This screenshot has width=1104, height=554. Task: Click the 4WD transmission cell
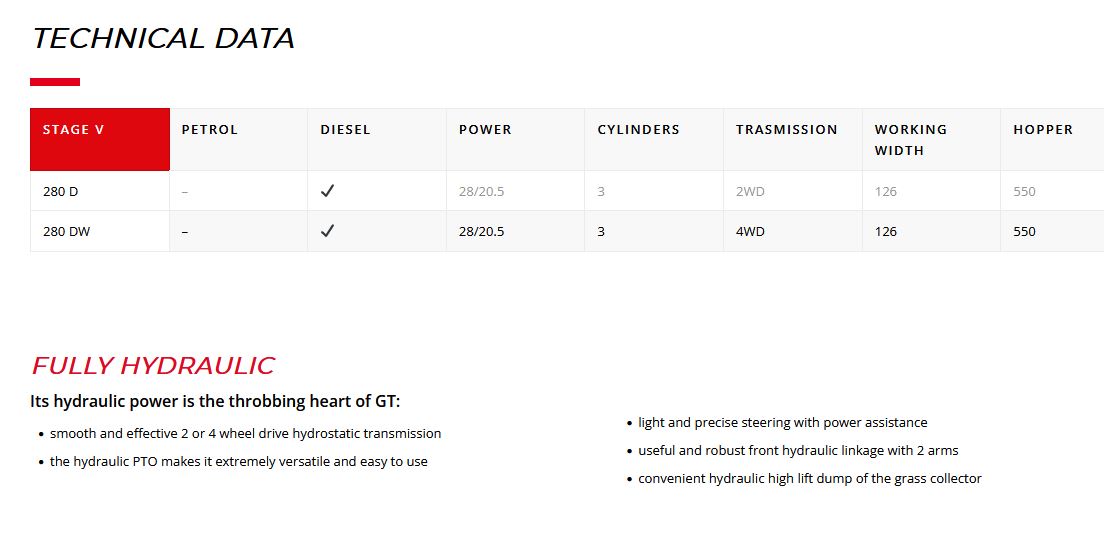pos(750,231)
